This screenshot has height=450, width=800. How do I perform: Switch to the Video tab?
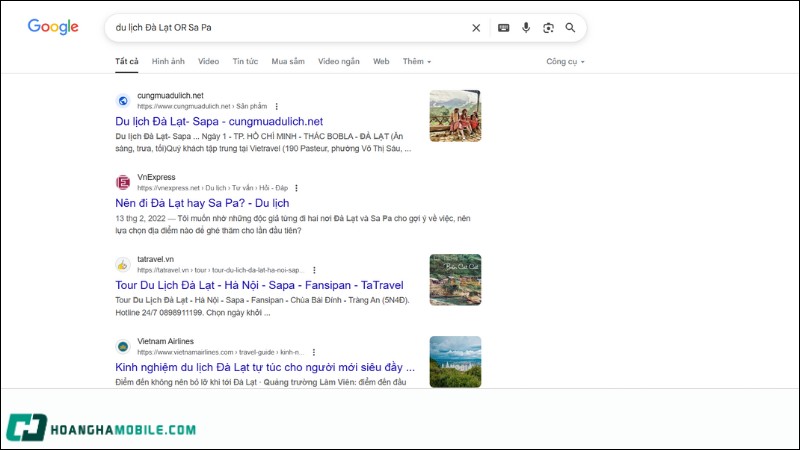tap(208, 61)
